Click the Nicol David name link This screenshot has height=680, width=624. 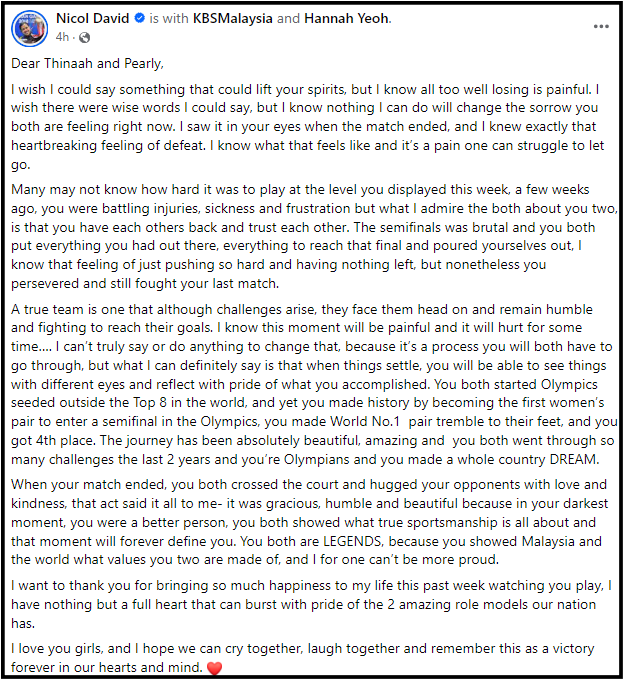pyautogui.click(x=93, y=18)
